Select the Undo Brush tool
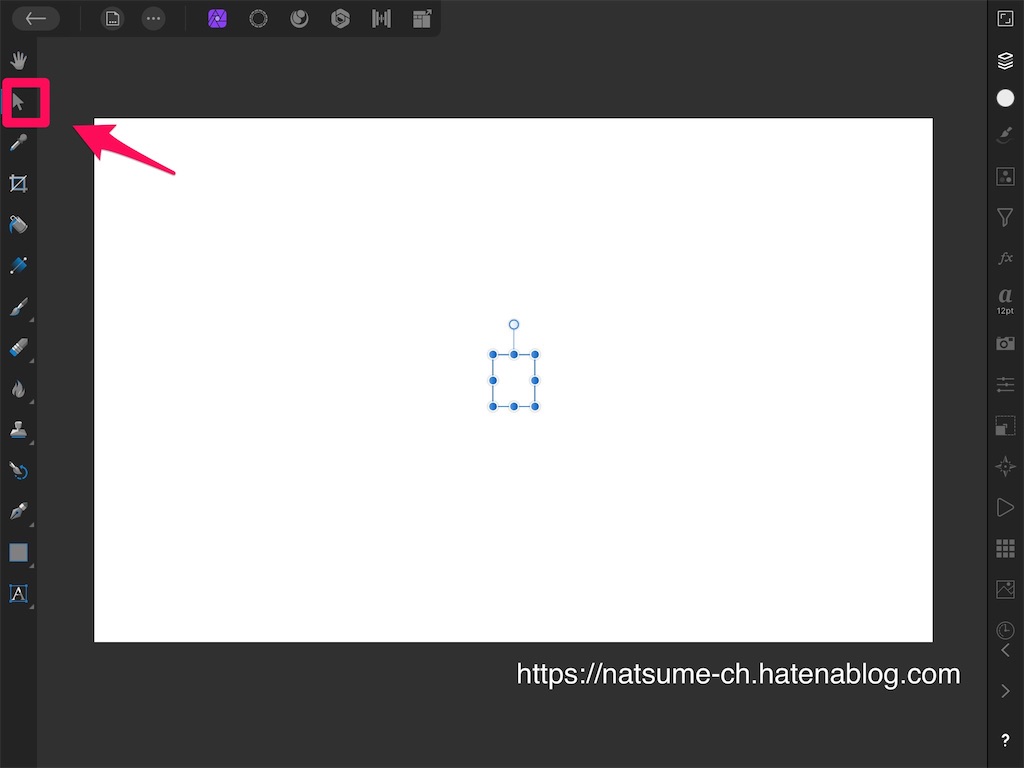The height and width of the screenshot is (768, 1024). [x=18, y=471]
